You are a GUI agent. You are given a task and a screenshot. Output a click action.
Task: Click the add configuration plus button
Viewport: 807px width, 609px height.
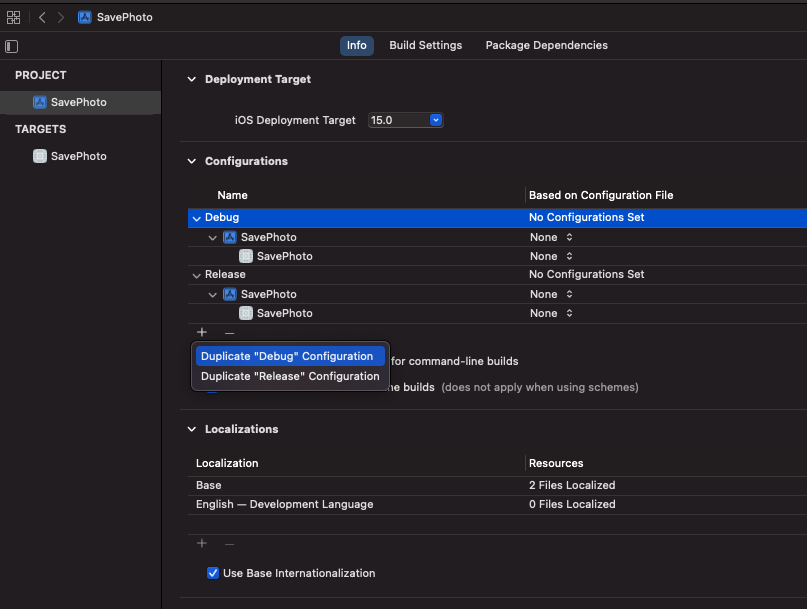point(202,333)
